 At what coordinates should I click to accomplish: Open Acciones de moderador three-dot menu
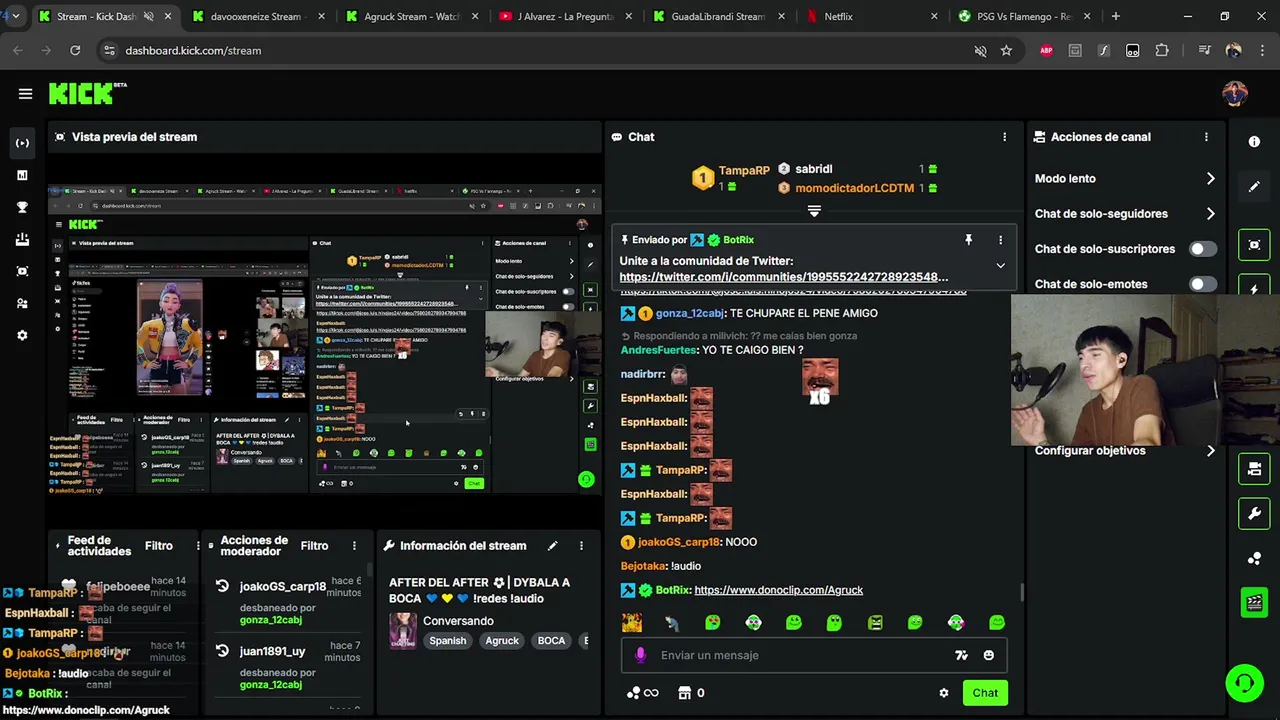pos(354,546)
